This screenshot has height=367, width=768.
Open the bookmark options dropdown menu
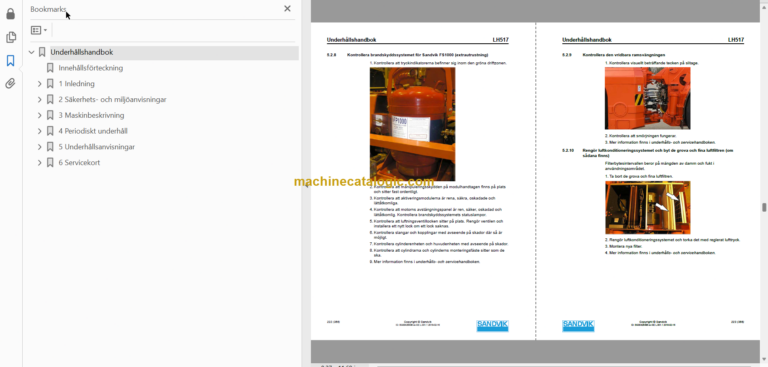pyautogui.click(x=39, y=30)
